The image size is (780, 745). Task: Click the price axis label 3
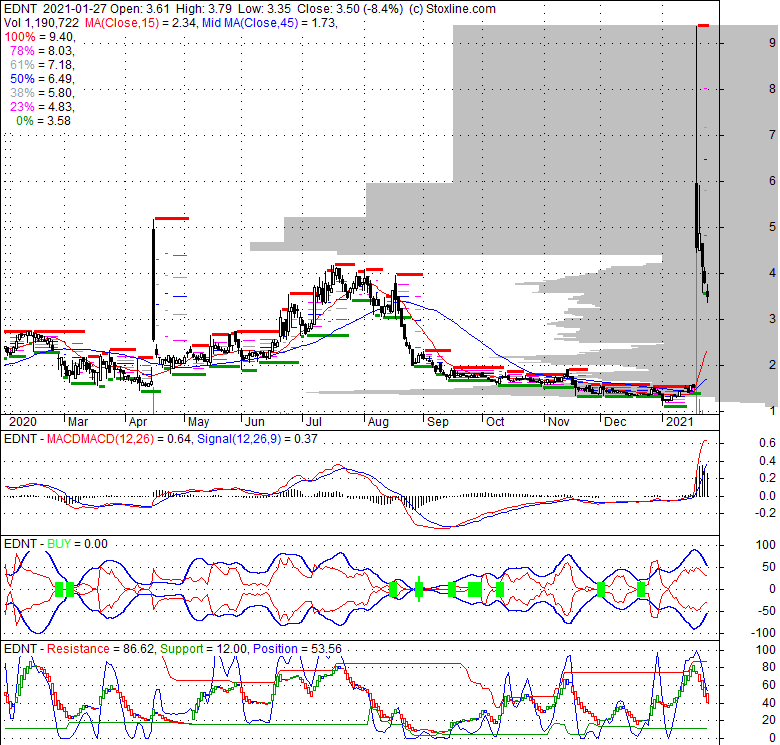[x=772, y=319]
